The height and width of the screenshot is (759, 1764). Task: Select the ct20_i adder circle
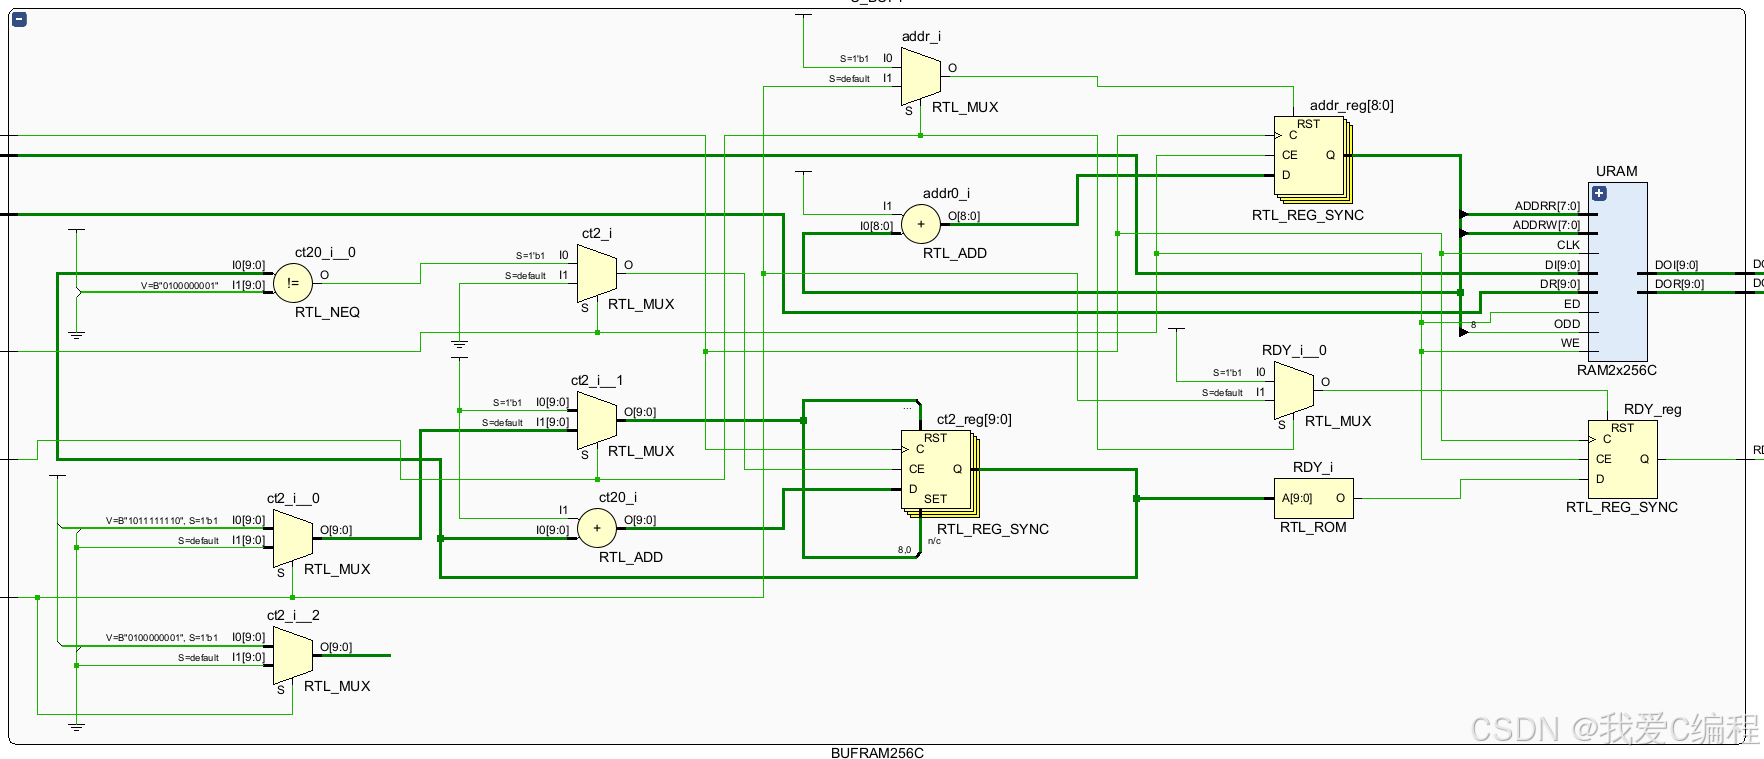(x=597, y=528)
